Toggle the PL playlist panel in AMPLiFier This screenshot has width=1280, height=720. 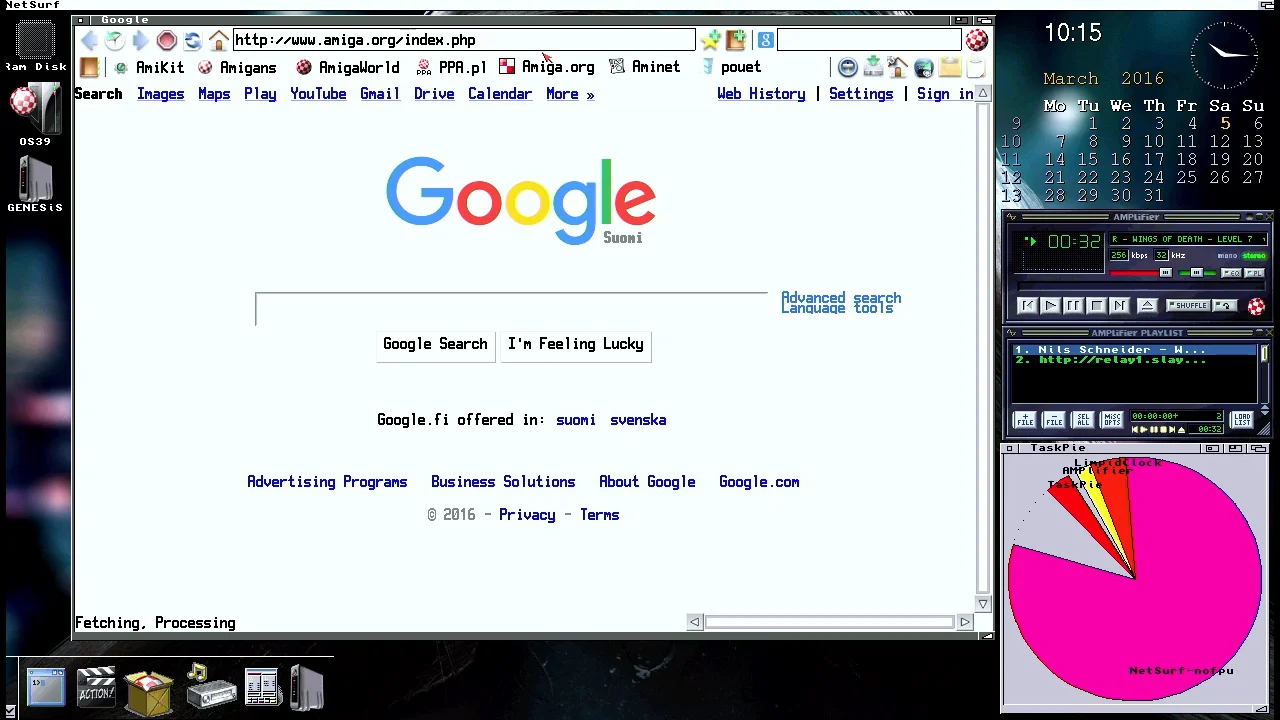click(1254, 273)
